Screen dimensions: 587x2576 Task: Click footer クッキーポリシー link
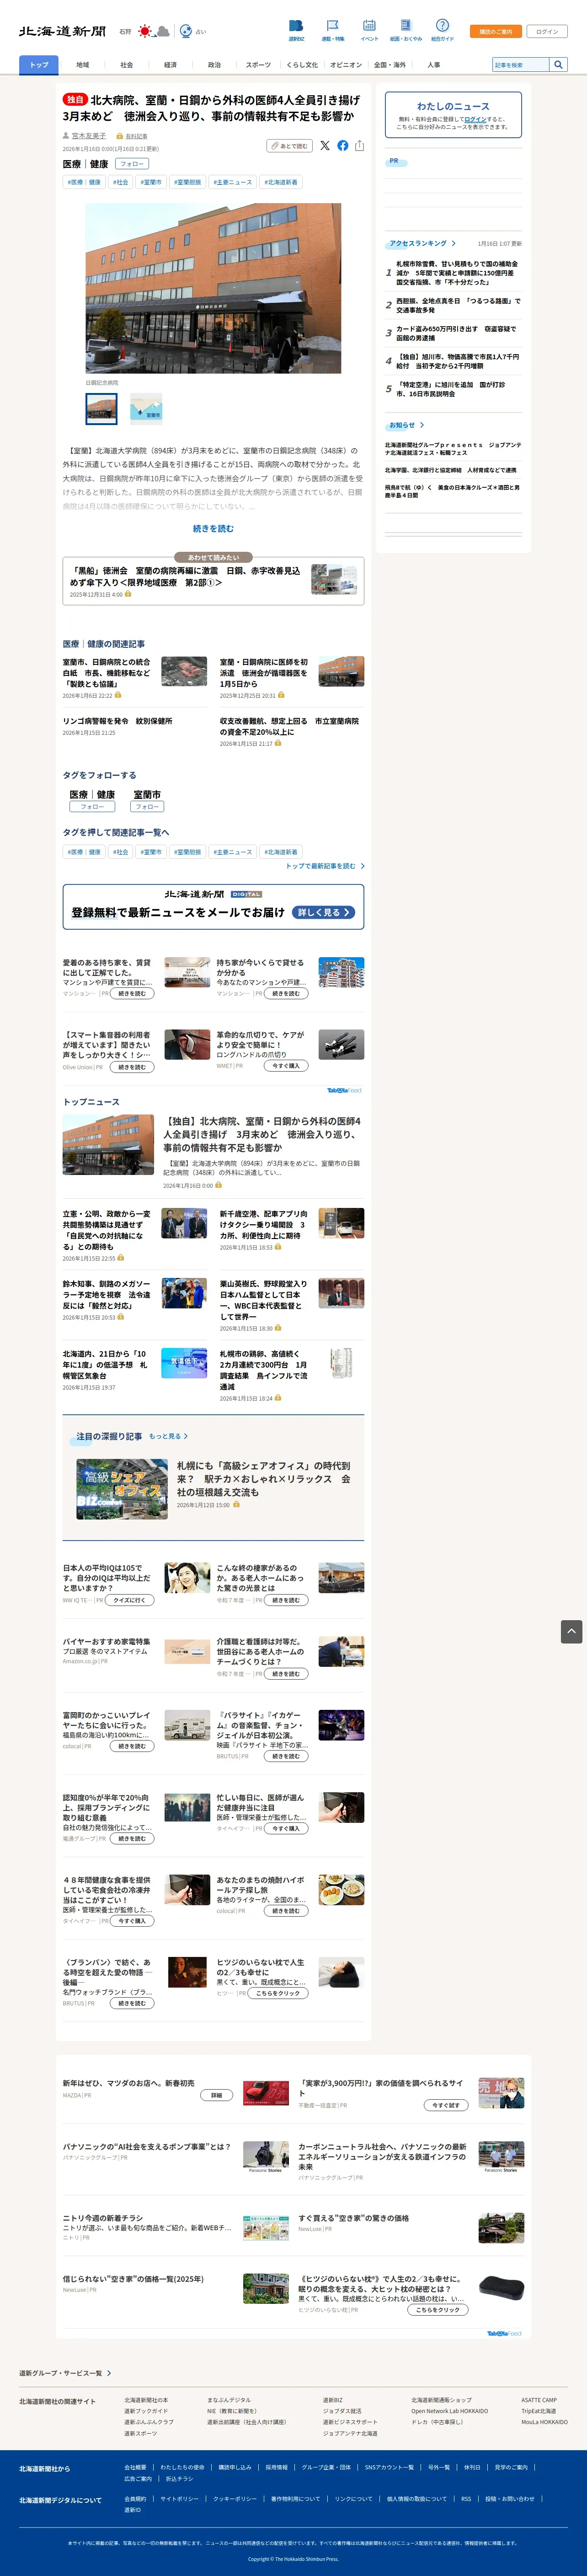(235, 2498)
